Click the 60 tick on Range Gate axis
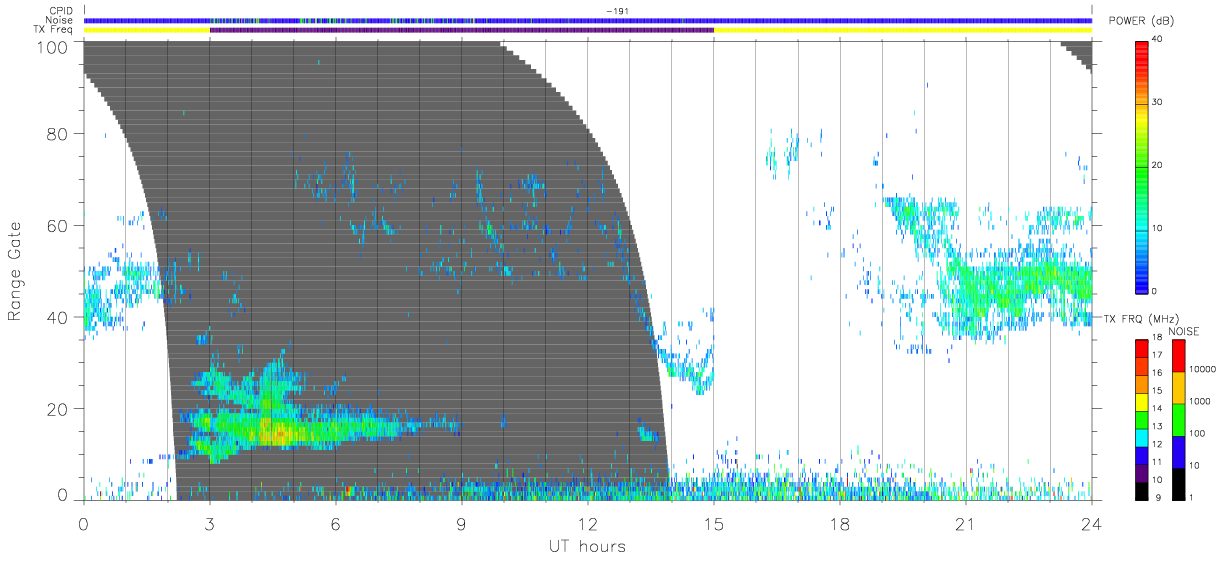Image resolution: width=1228 pixels, height=567 pixels. [60, 226]
